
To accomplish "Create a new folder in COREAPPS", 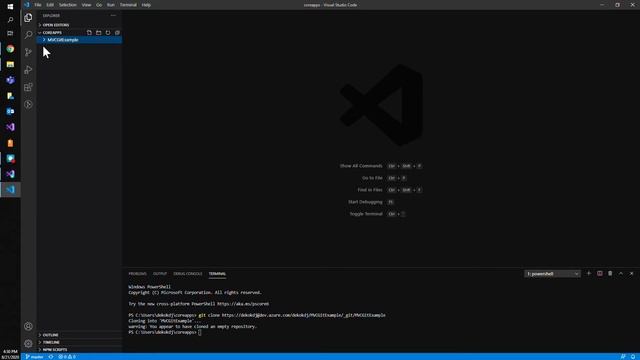I will [x=98, y=32].
